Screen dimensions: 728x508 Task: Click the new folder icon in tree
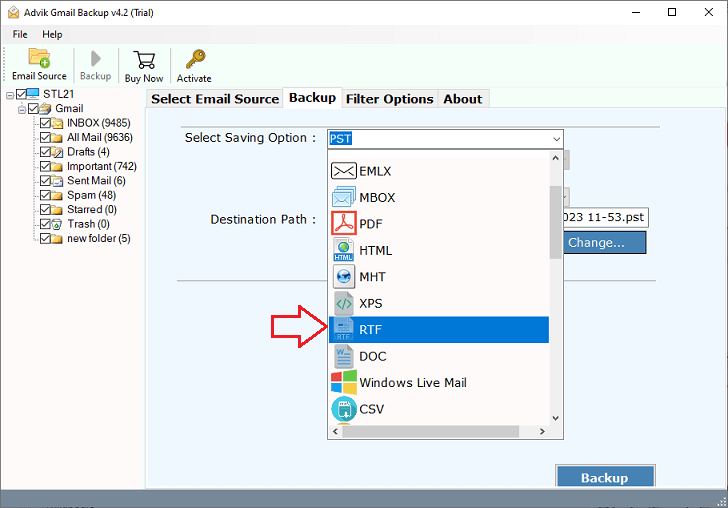pyautogui.click(x=57, y=239)
